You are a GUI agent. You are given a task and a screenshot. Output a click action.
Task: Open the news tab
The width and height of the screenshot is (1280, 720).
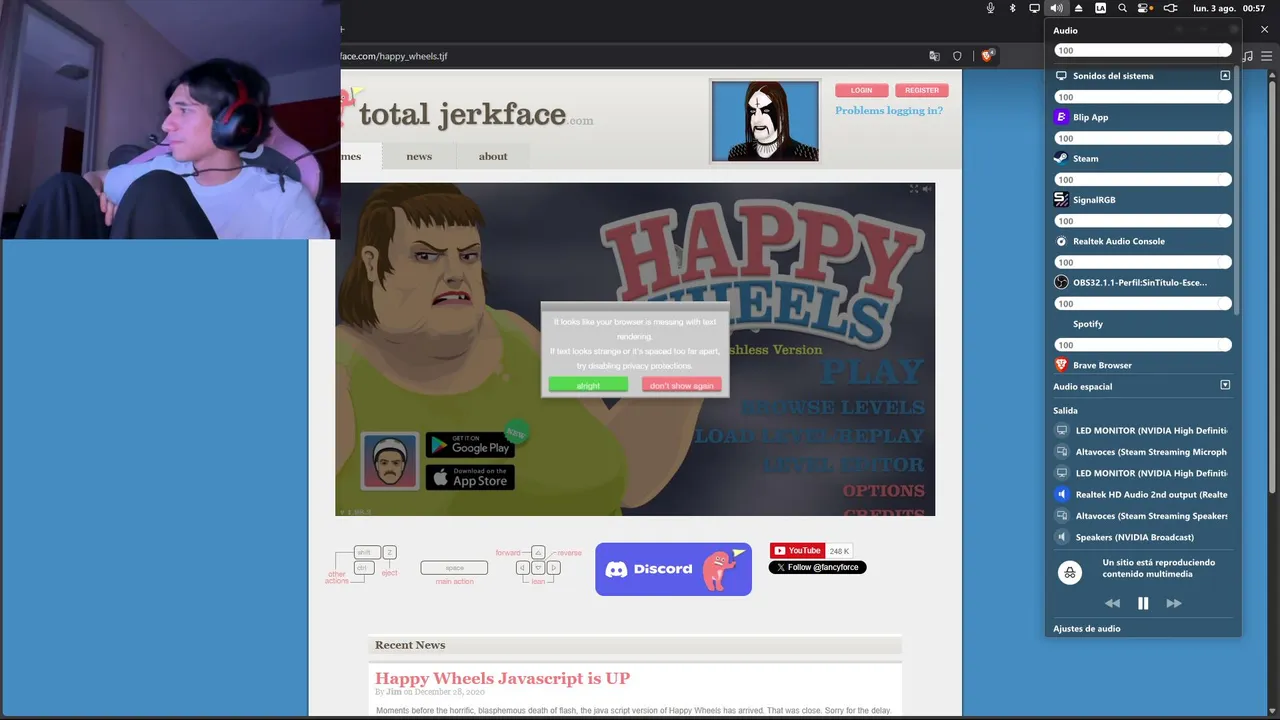(x=419, y=156)
